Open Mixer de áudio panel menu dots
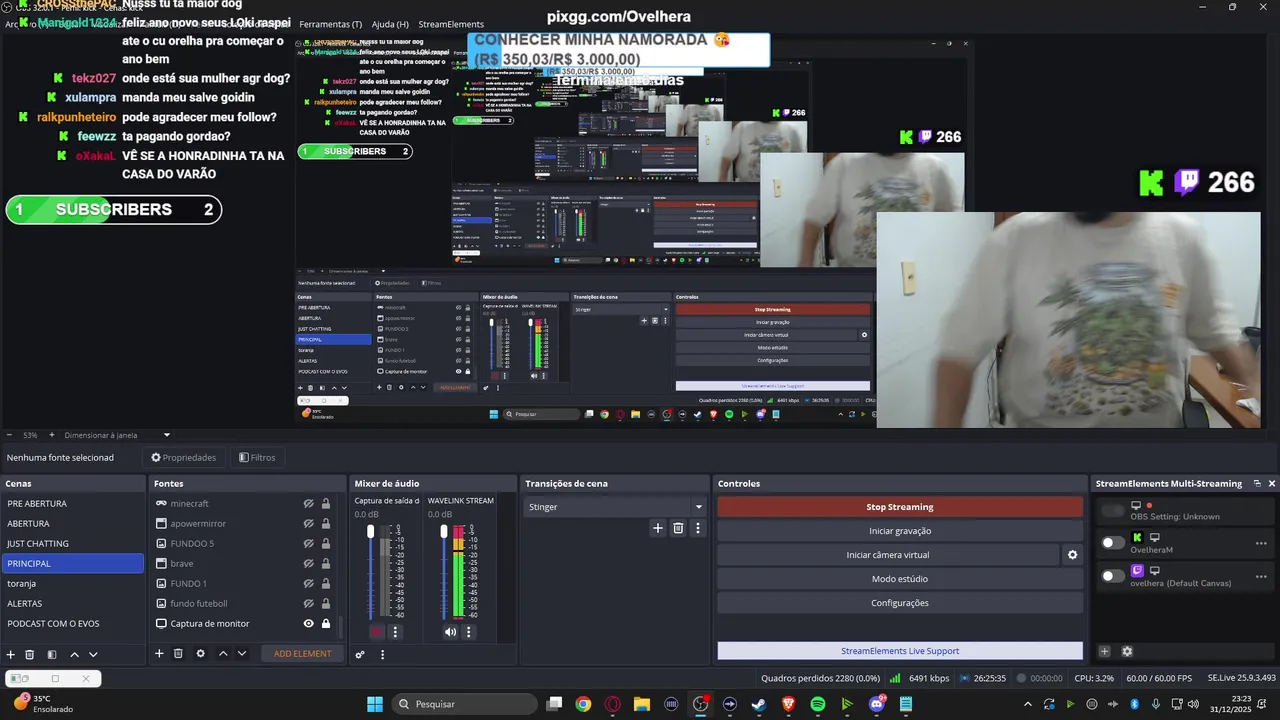 tap(382, 654)
